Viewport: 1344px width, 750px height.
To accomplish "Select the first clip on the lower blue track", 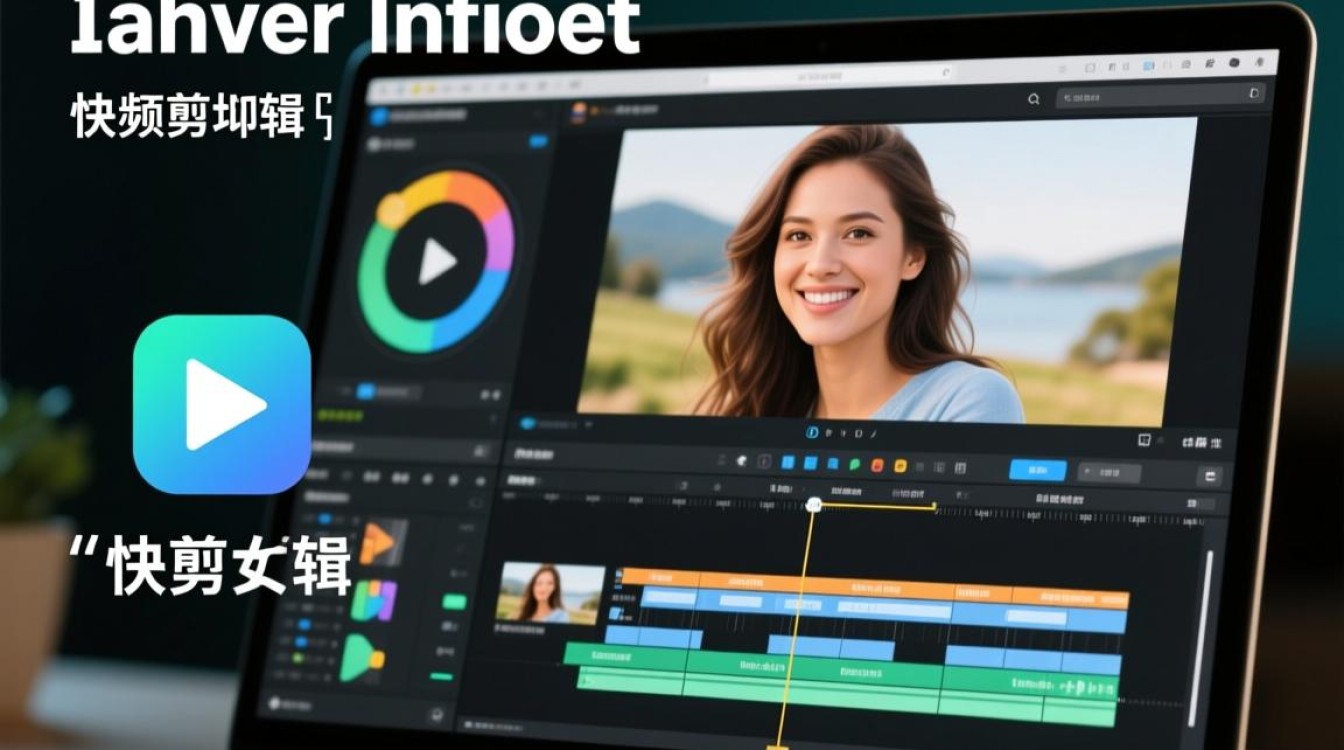I will 653,636.
